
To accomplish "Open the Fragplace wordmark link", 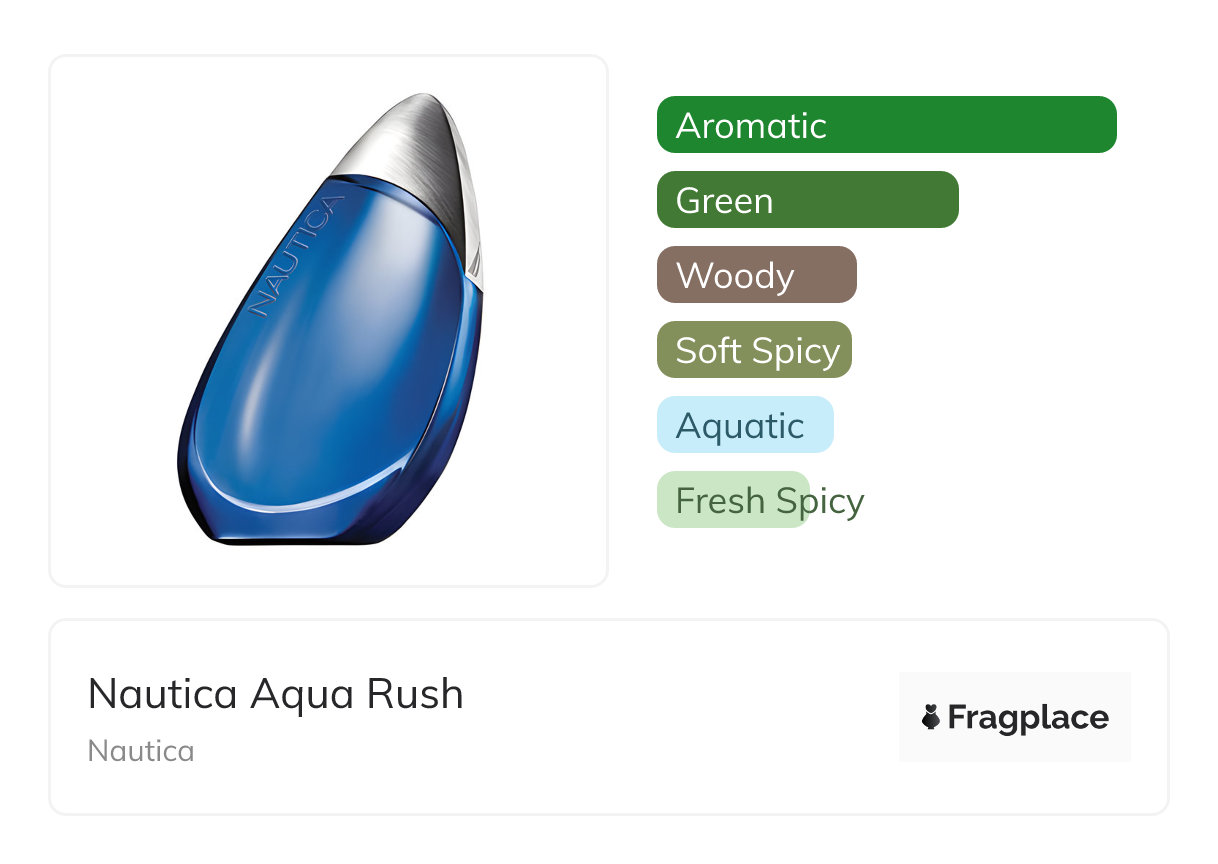I will (x=1028, y=717).
